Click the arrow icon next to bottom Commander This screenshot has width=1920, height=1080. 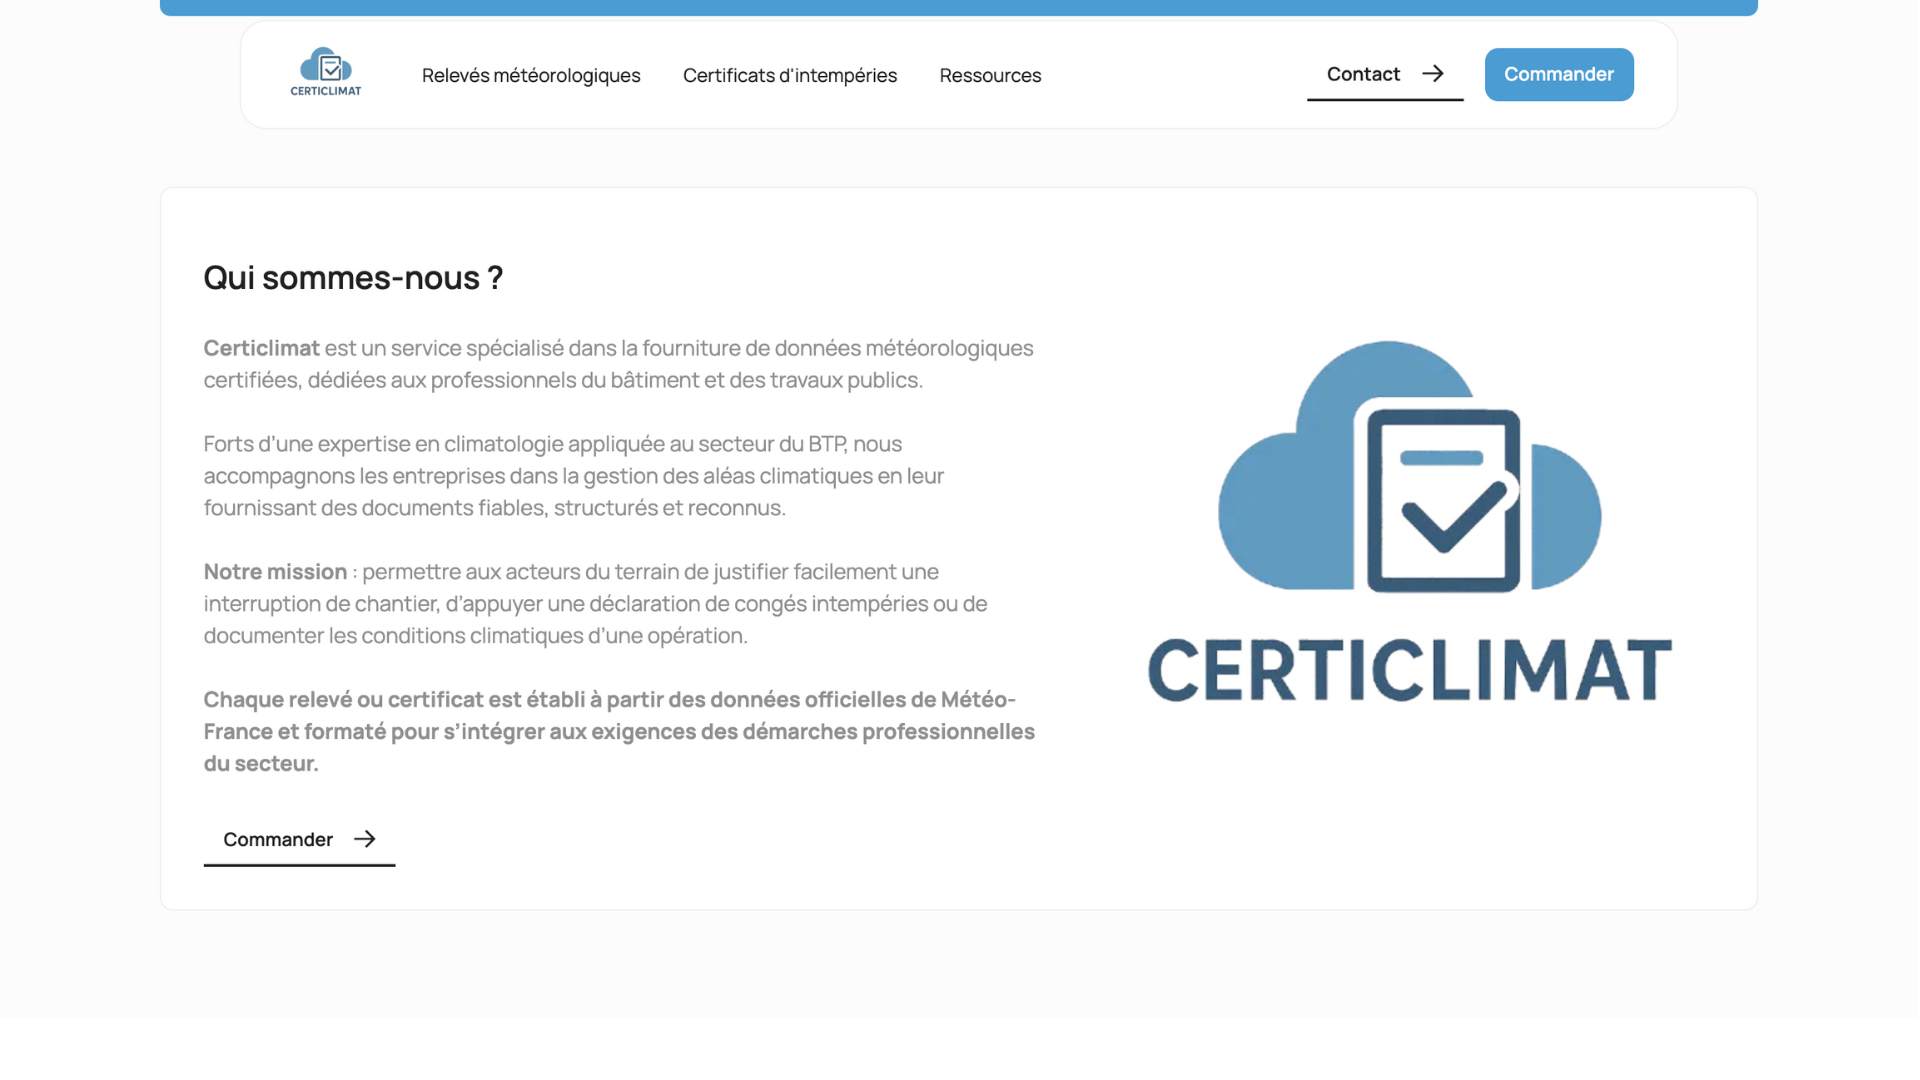coord(365,839)
